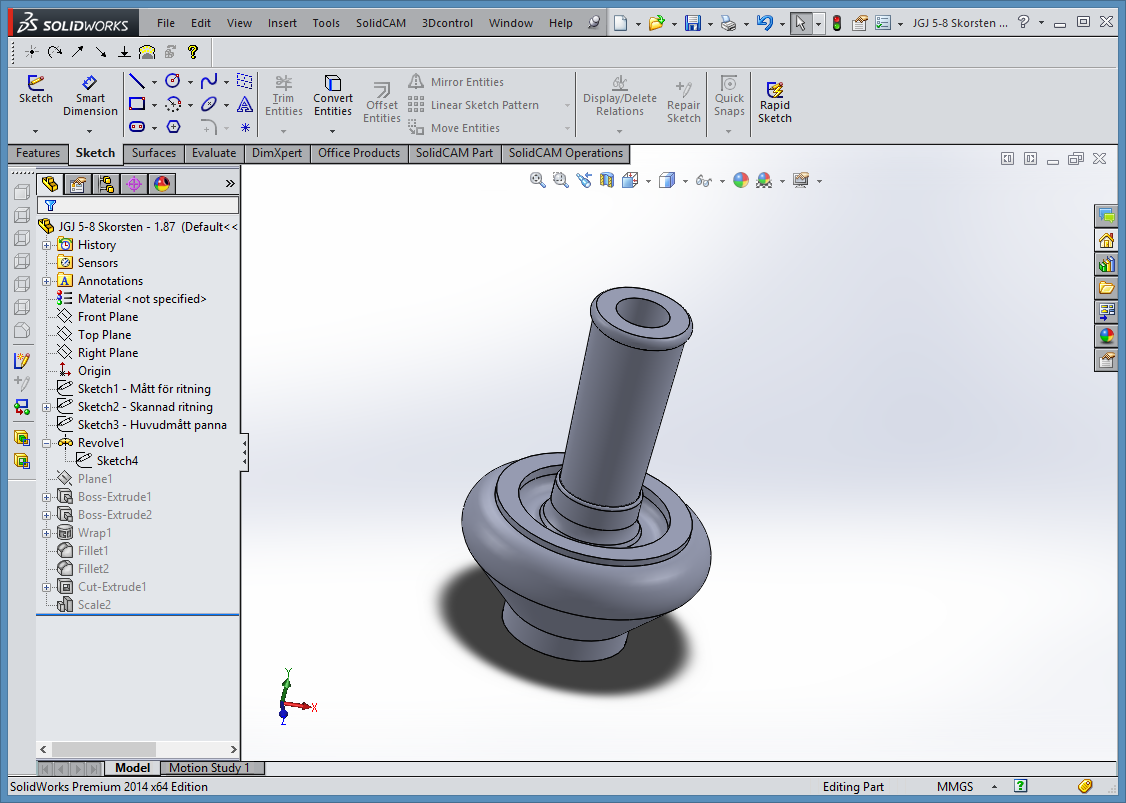The height and width of the screenshot is (803, 1126).
Task: Select the Circle sketch tool
Action: click(172, 81)
